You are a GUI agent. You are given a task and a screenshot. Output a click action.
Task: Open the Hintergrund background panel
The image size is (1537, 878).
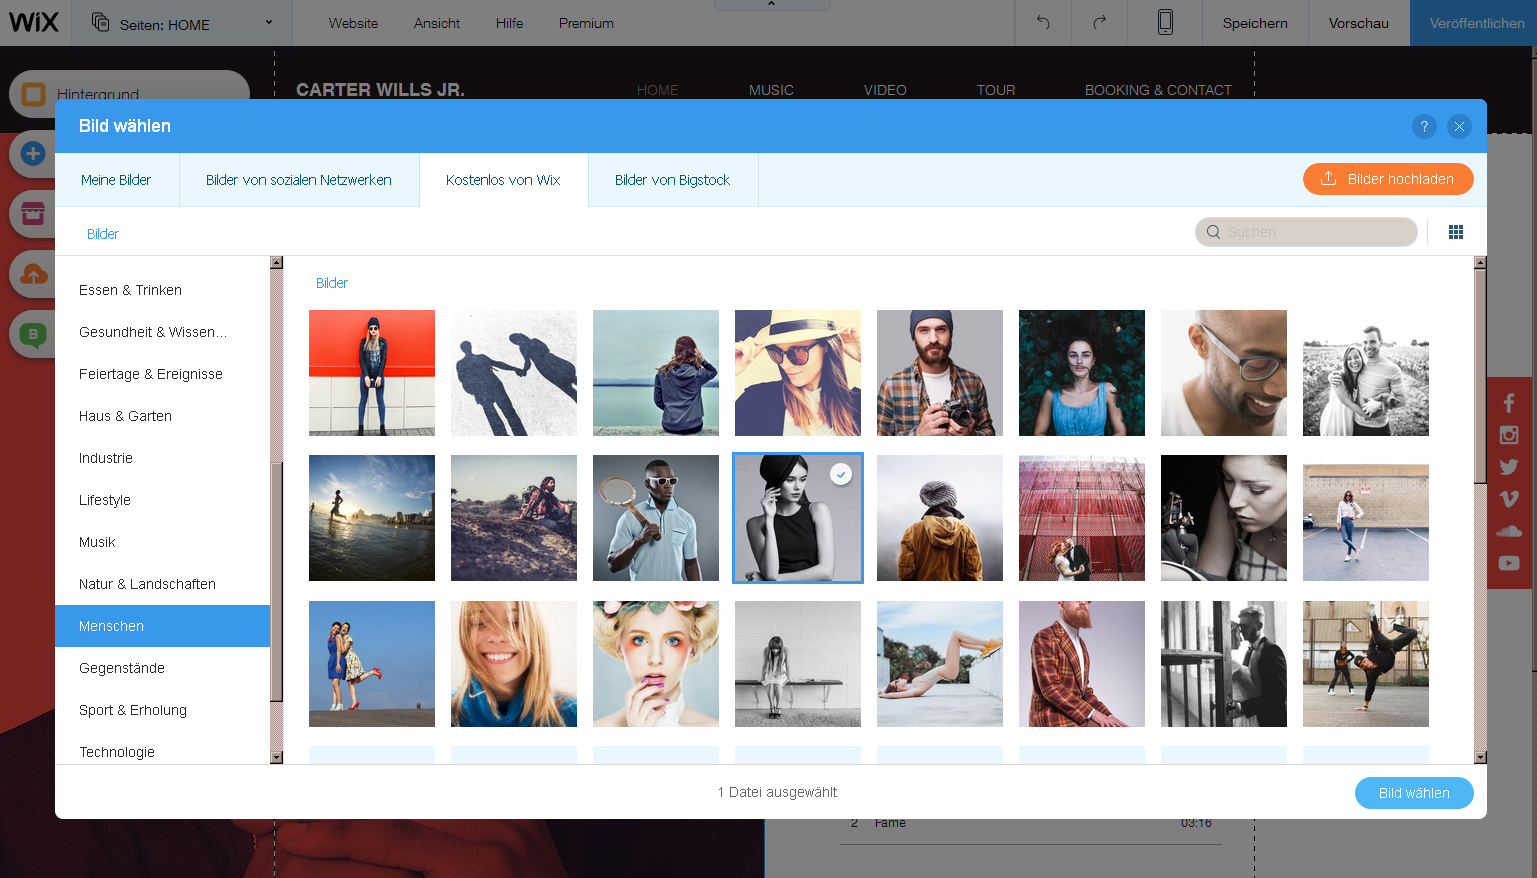pyautogui.click(x=130, y=94)
